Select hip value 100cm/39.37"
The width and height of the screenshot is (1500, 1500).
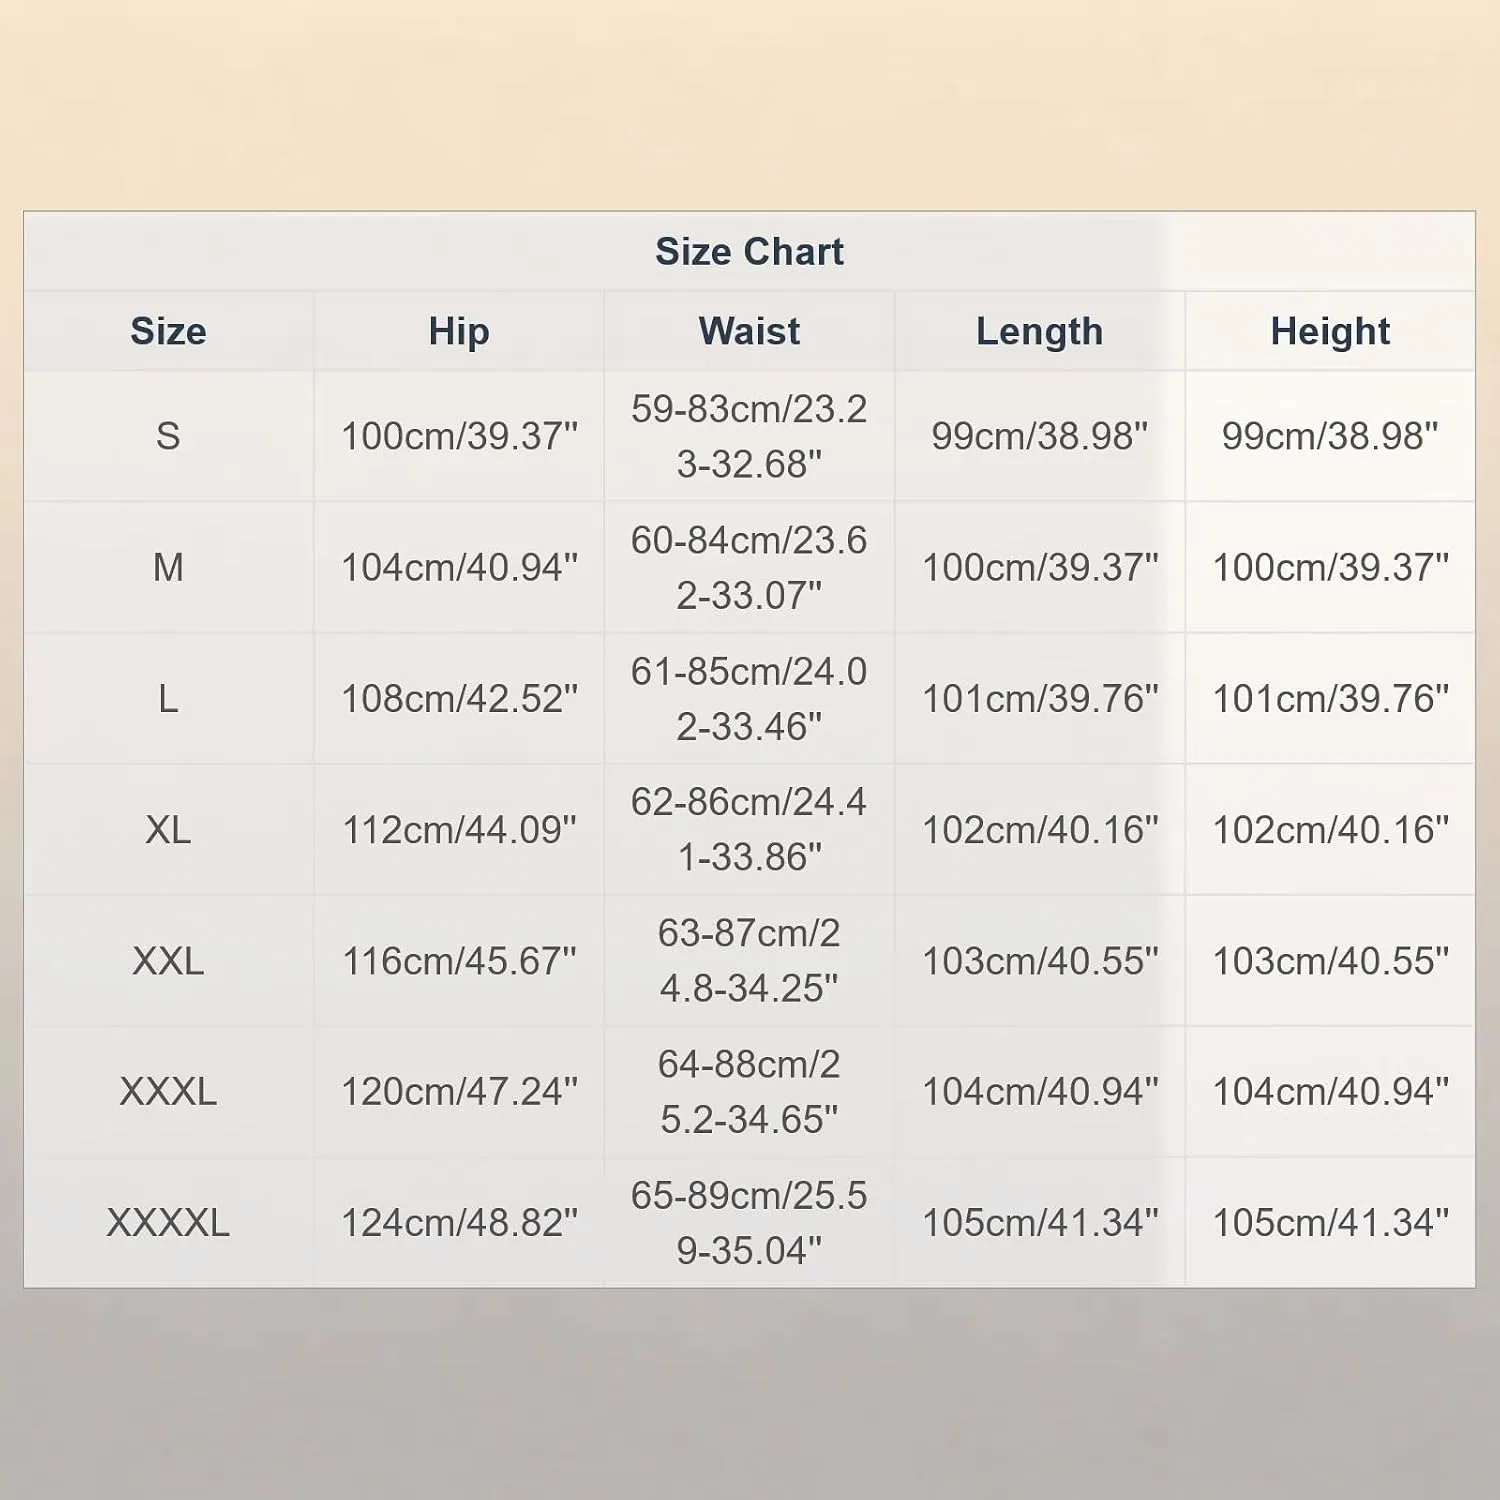click(459, 436)
